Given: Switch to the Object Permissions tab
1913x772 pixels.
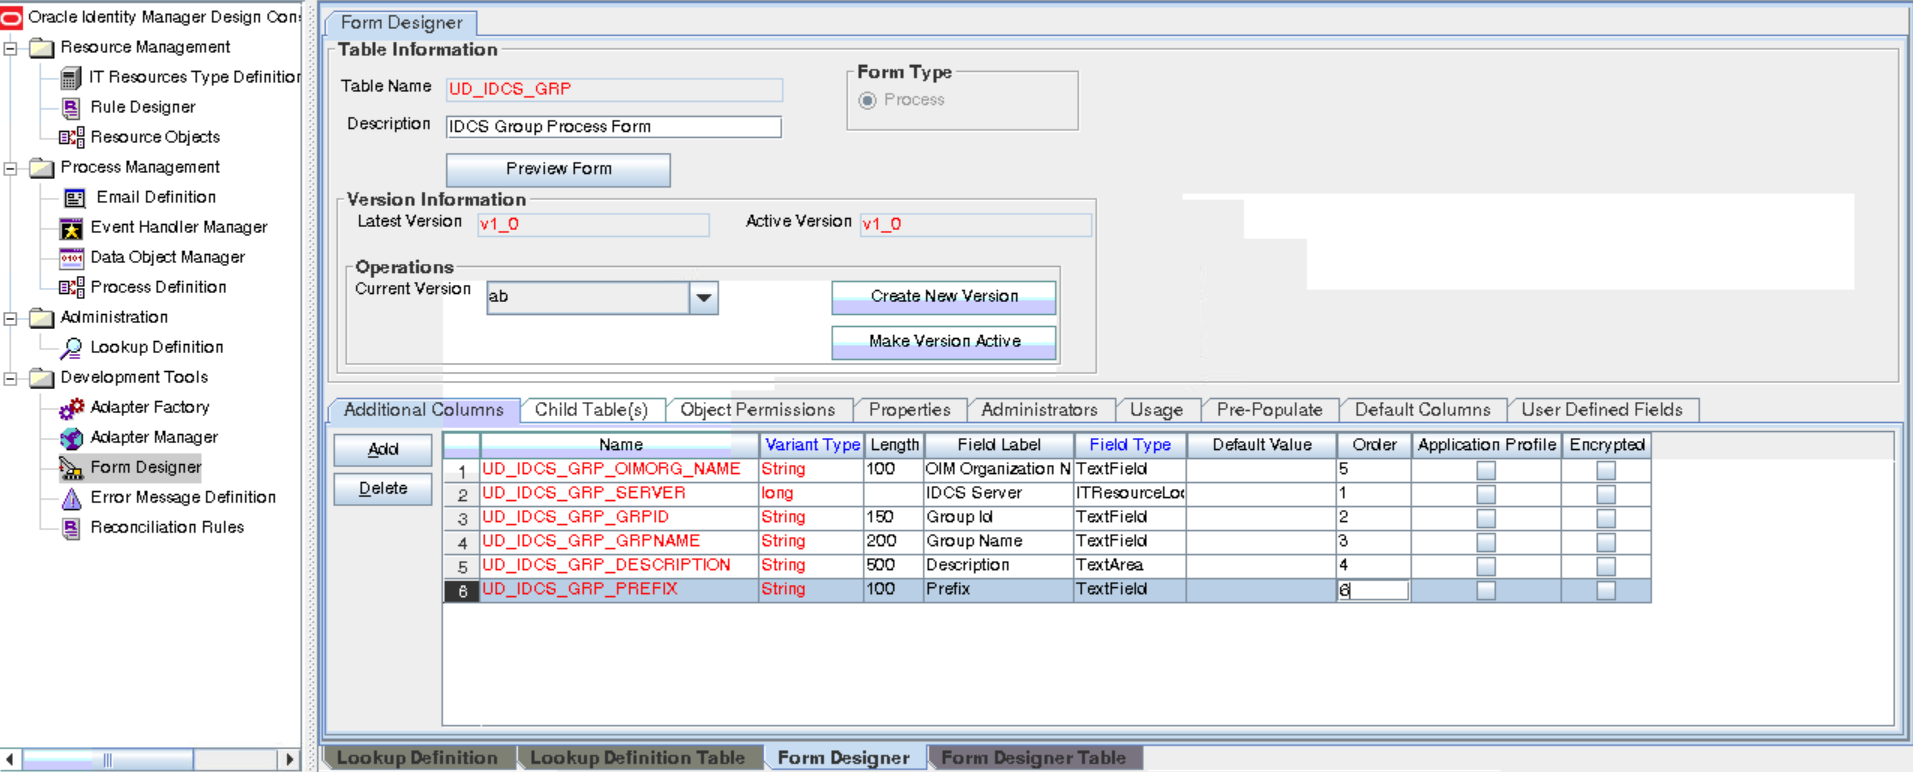Looking at the screenshot, I should pos(757,410).
